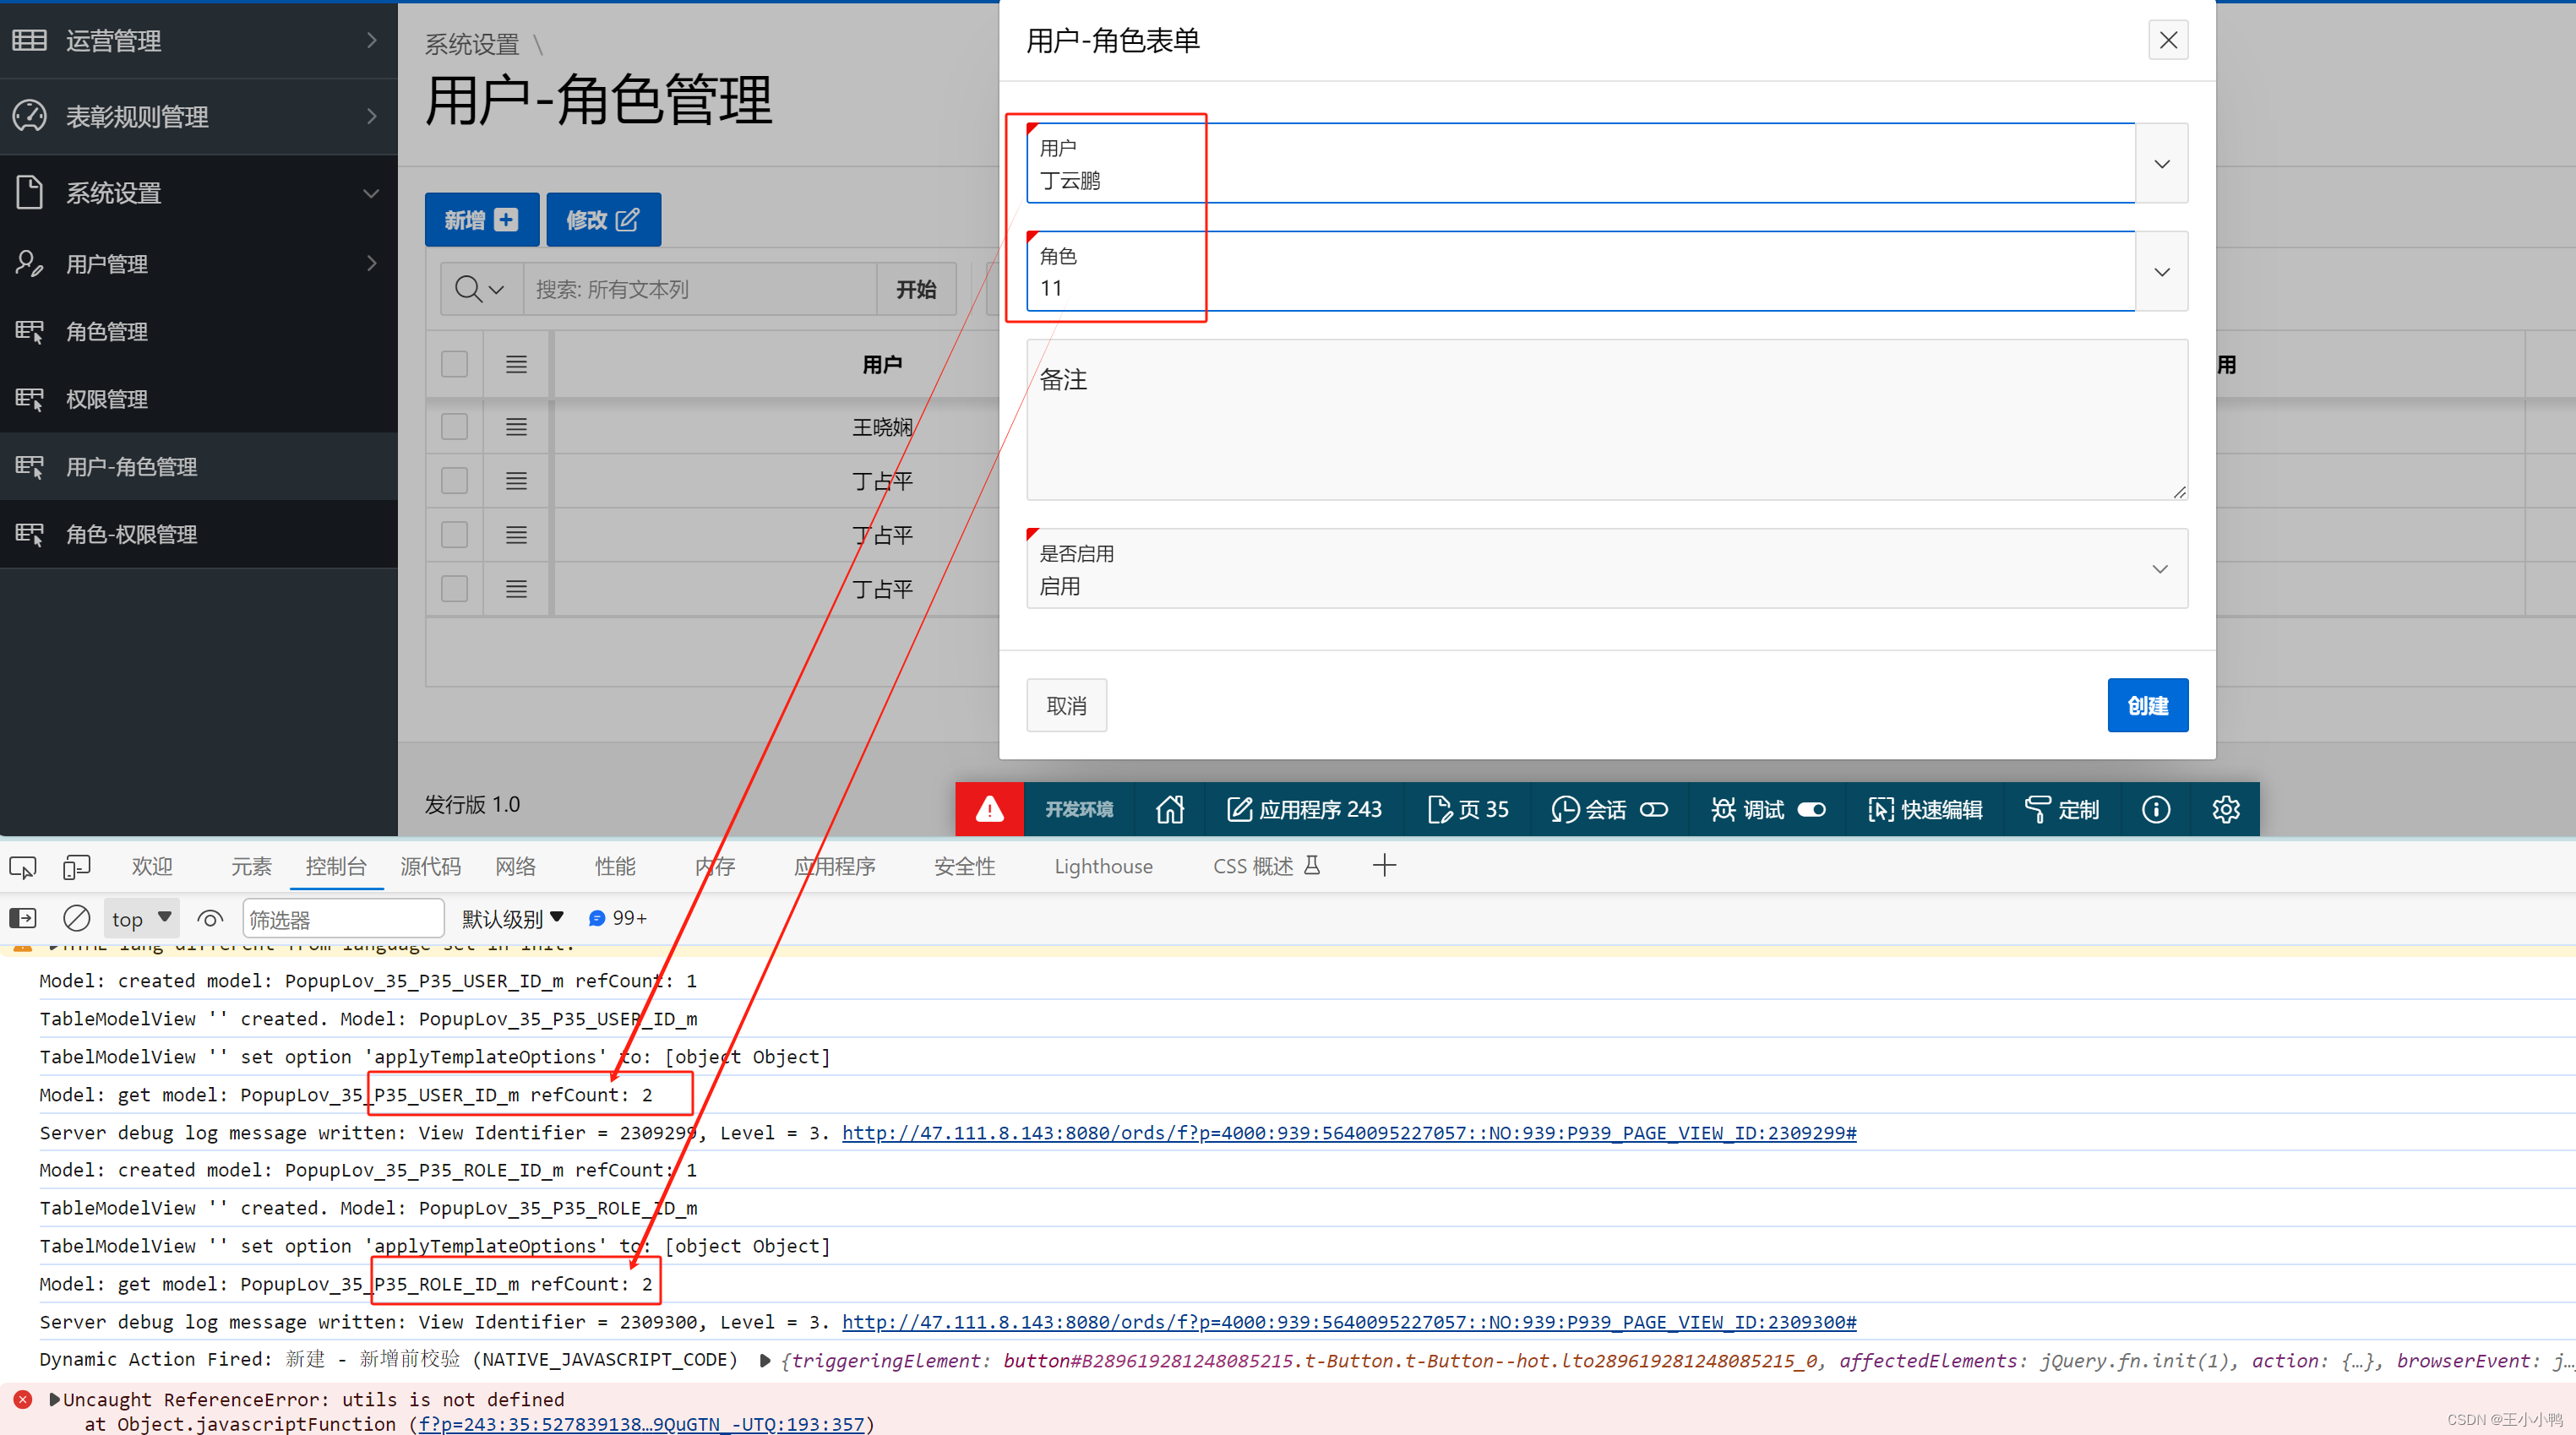Expand the Uncaught ReferenceError message
The width and height of the screenshot is (2576, 1435).
[x=55, y=1399]
